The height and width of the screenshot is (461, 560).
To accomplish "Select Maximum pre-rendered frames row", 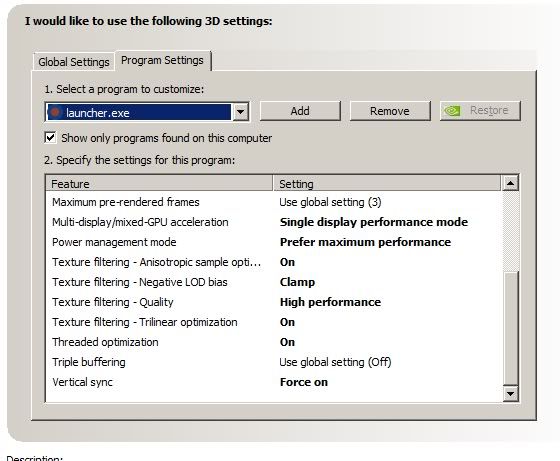I will pyautogui.click(x=274, y=202).
